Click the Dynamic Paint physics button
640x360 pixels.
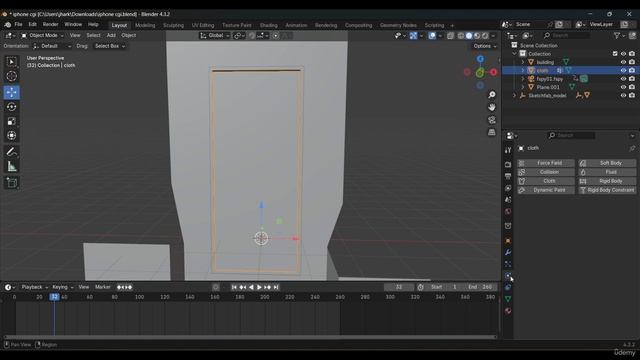[x=546, y=190]
